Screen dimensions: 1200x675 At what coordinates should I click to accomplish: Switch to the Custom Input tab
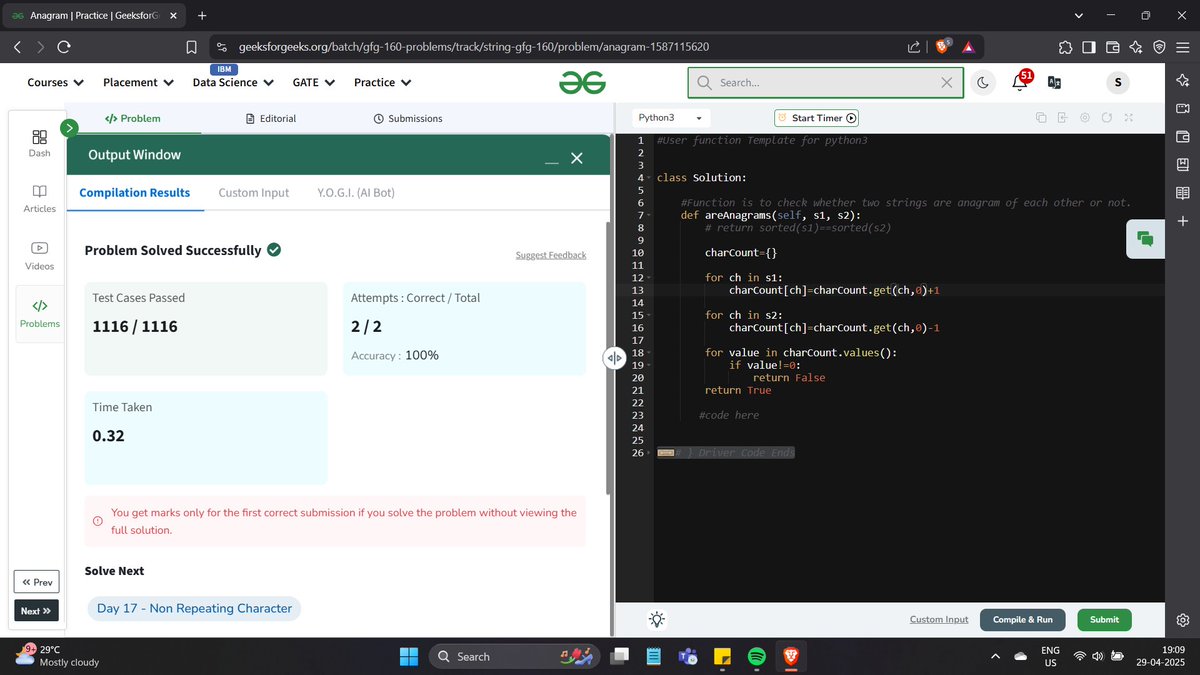[x=253, y=192]
